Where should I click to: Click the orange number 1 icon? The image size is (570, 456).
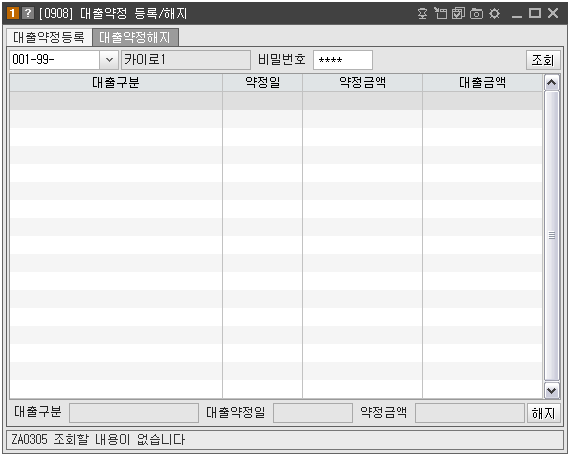point(13,13)
